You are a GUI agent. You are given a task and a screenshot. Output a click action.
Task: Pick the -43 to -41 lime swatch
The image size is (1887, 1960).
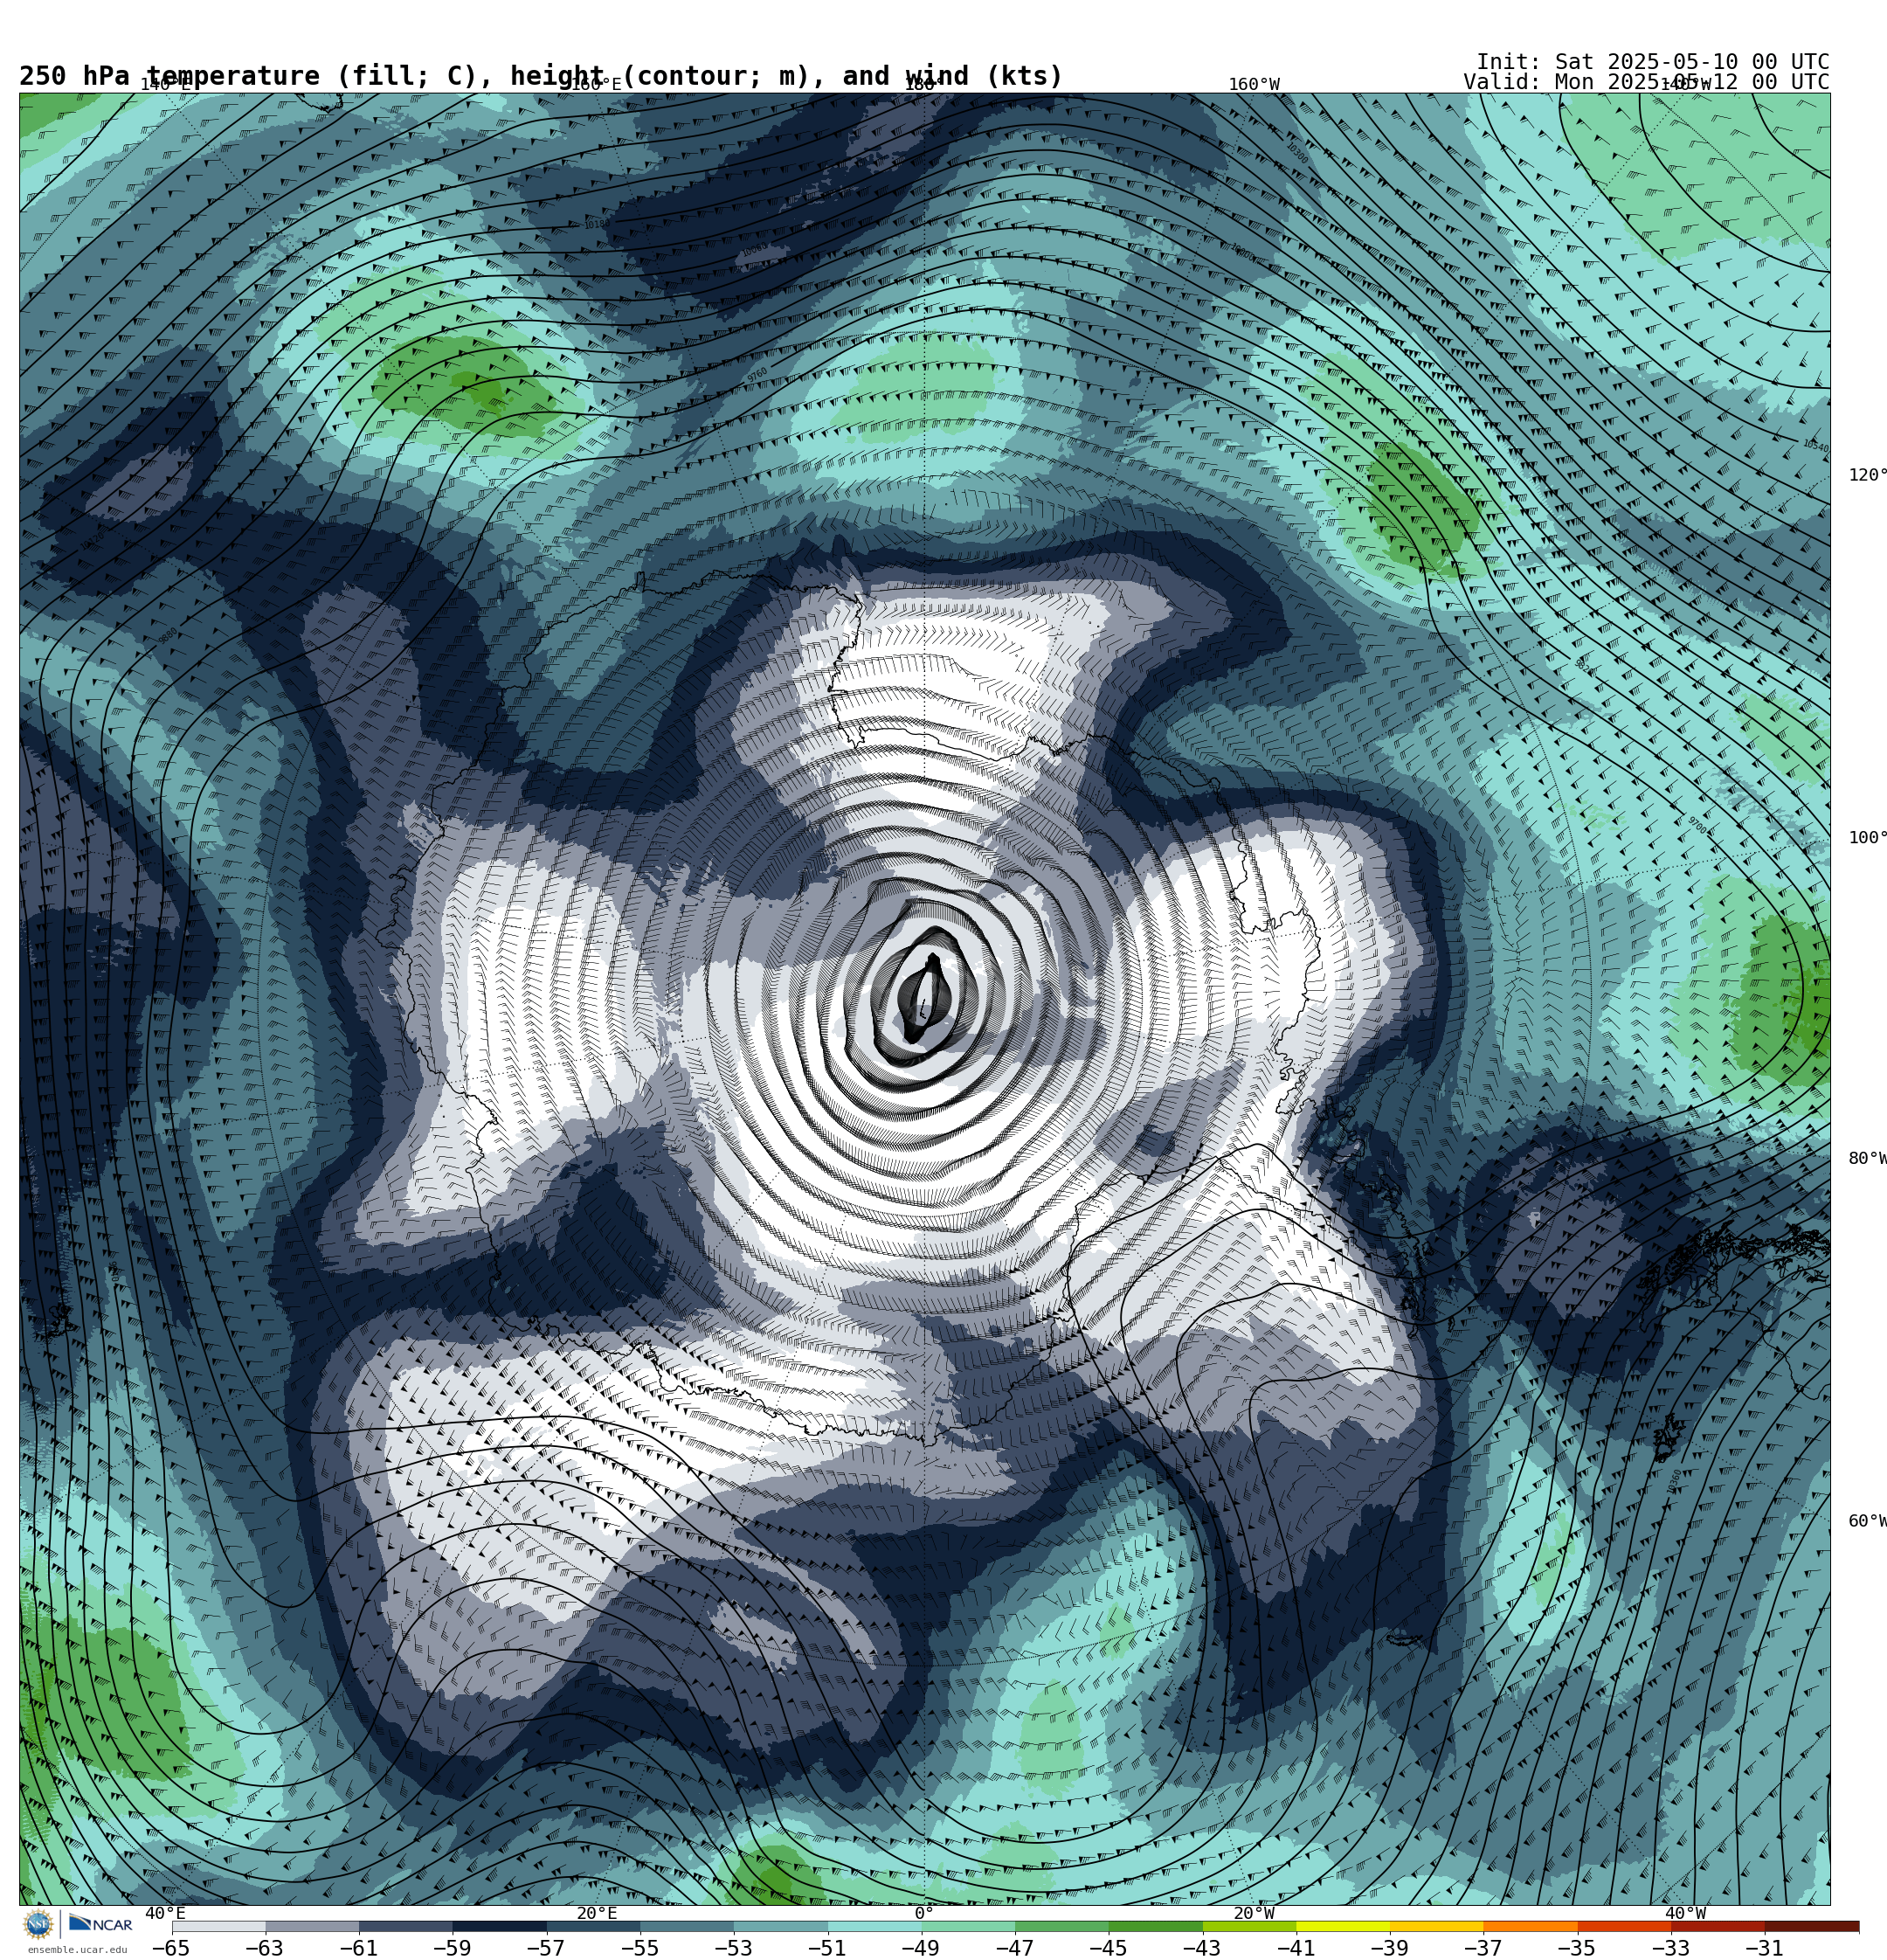[1250, 1926]
